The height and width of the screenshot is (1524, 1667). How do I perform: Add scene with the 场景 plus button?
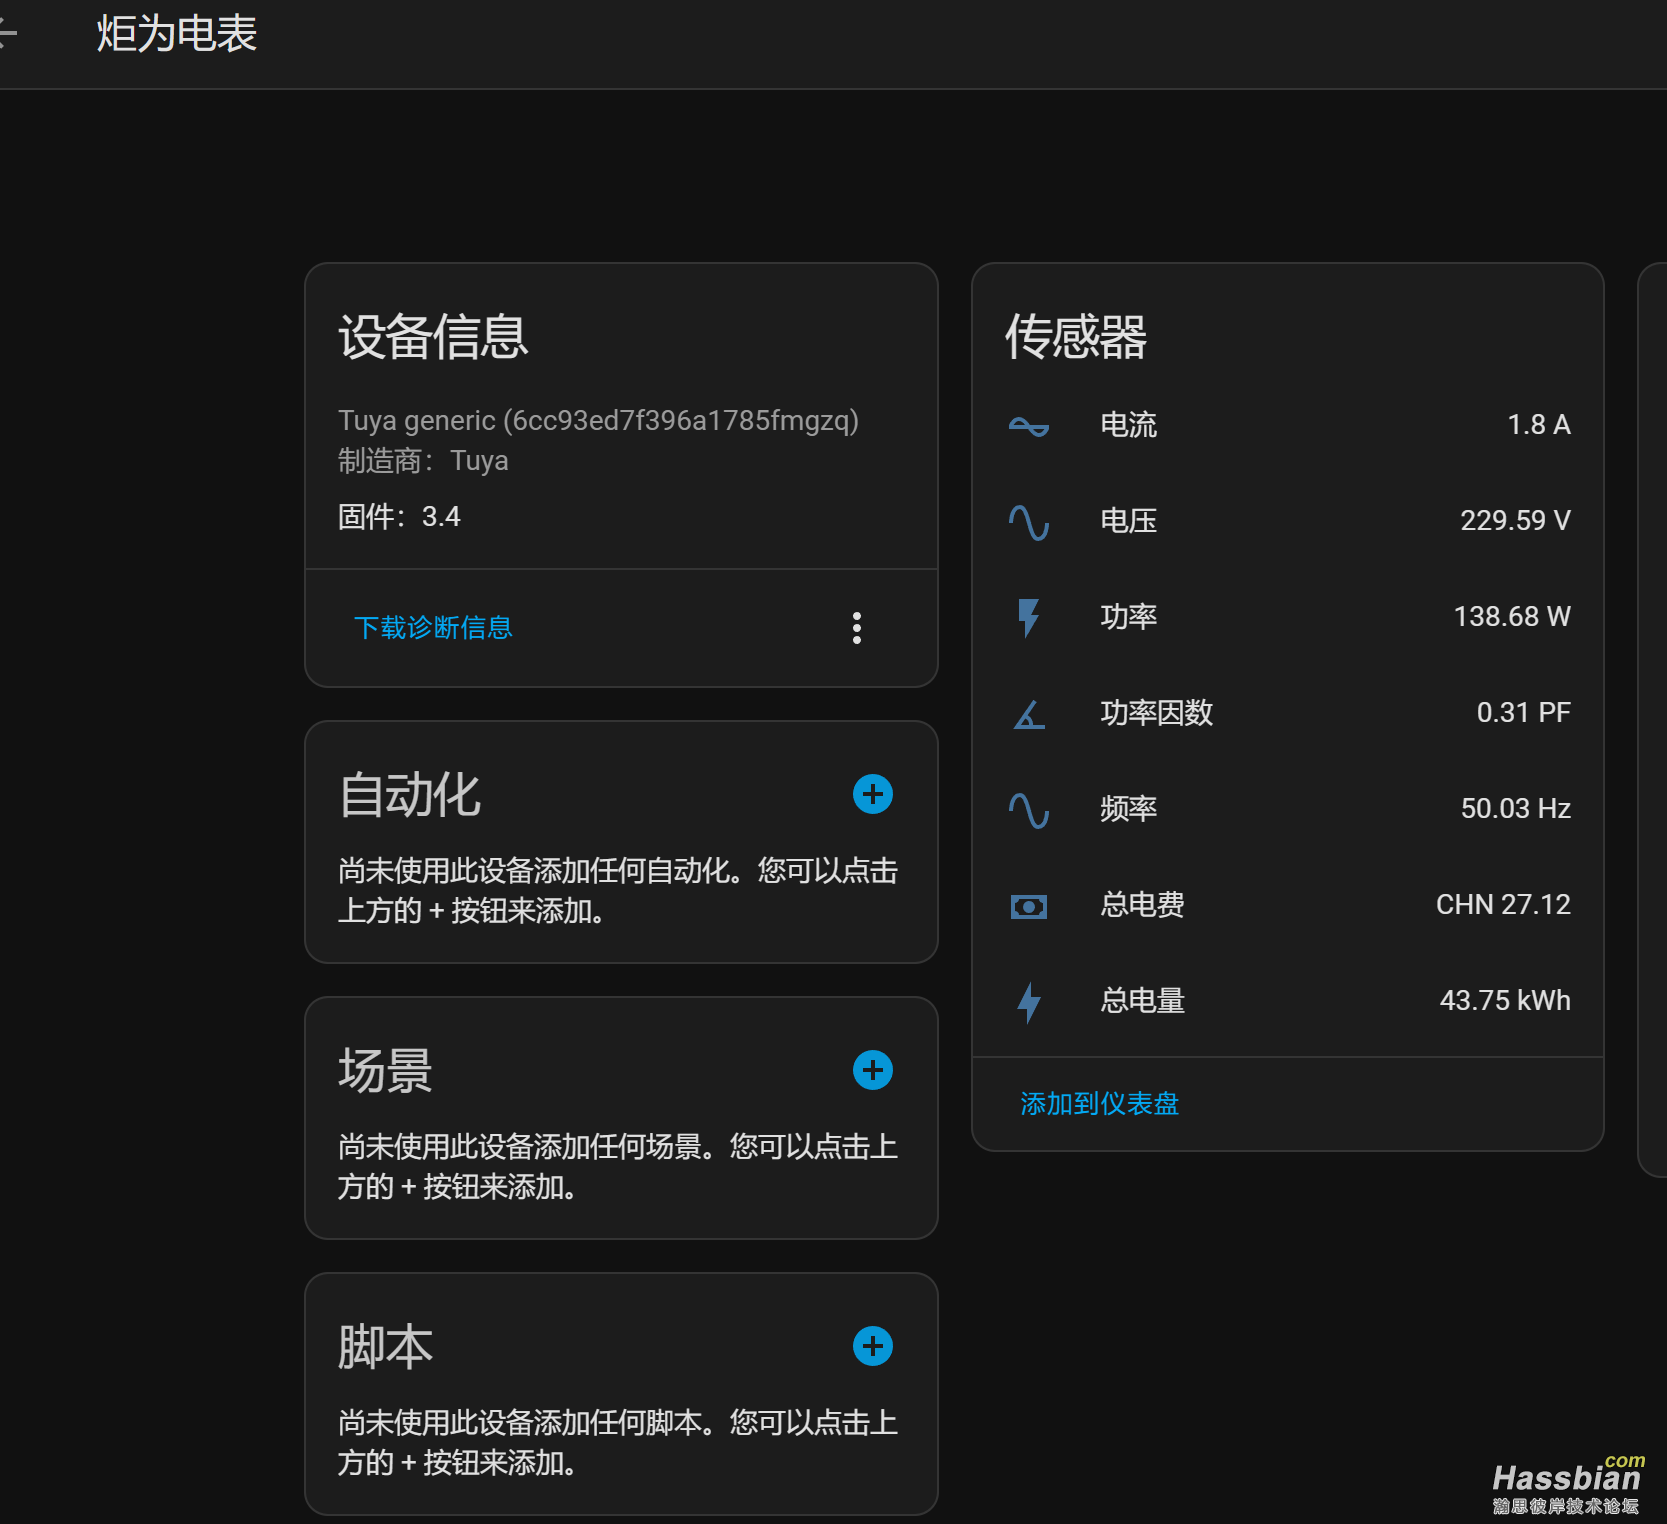[x=873, y=1070]
